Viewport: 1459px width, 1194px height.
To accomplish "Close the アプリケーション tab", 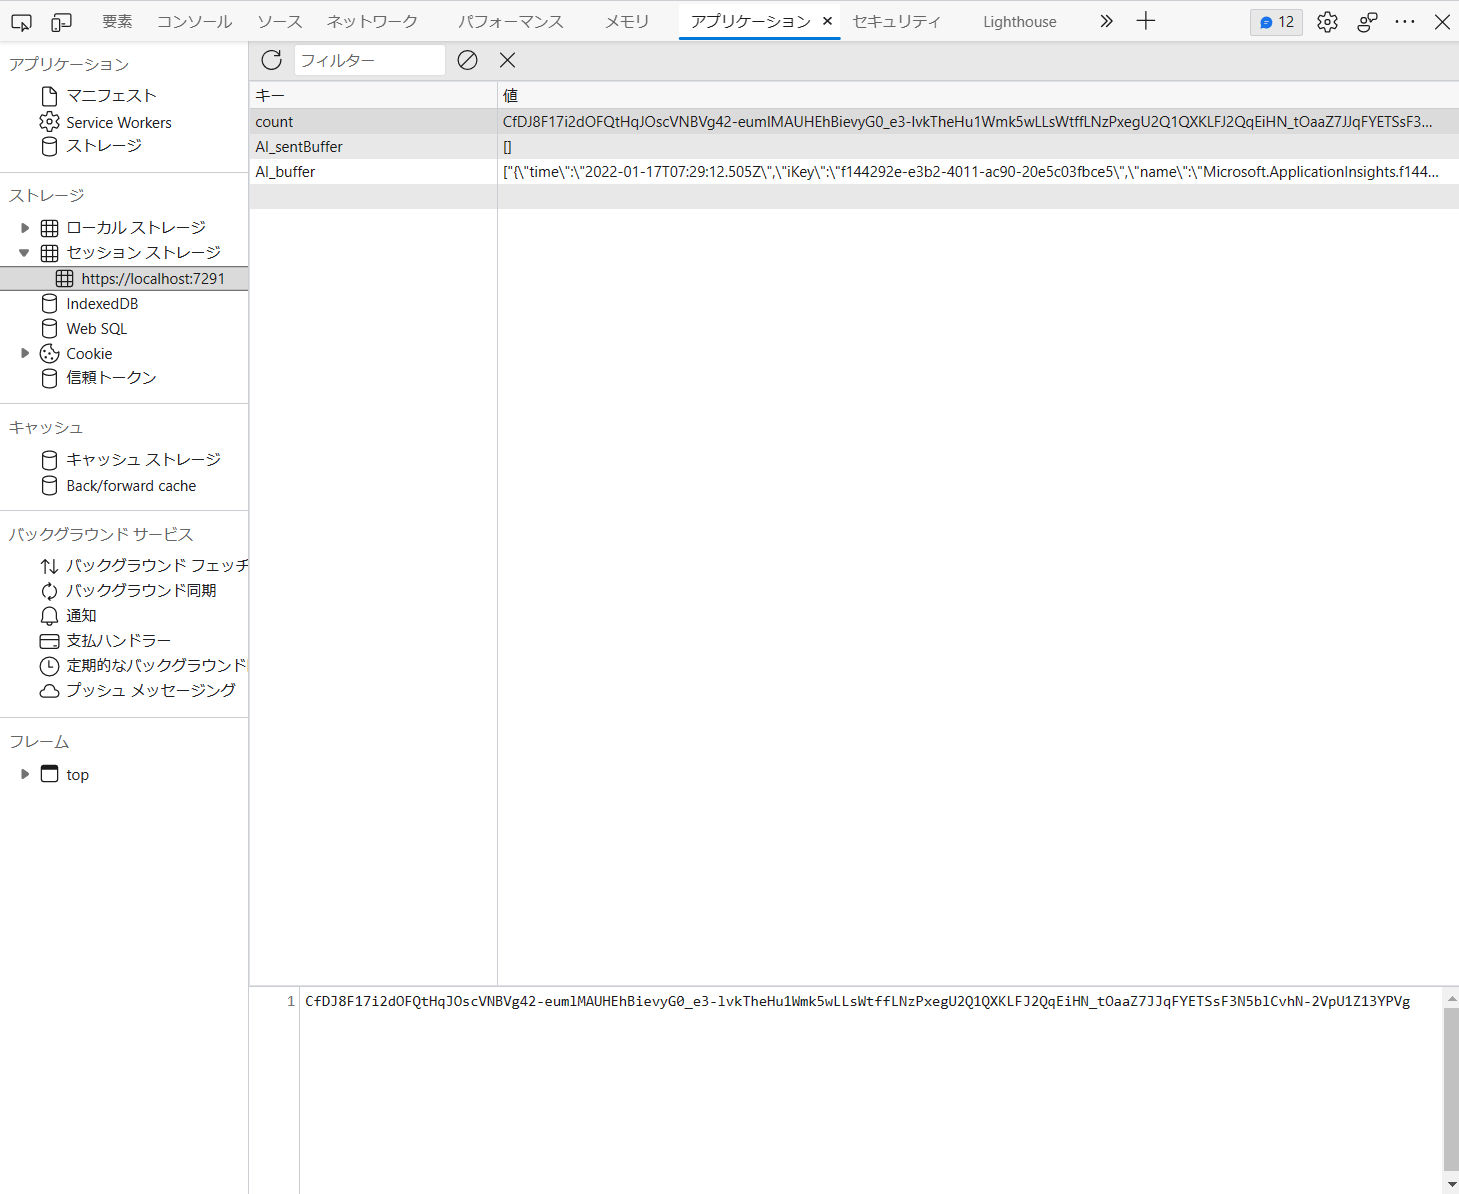I will click(827, 21).
